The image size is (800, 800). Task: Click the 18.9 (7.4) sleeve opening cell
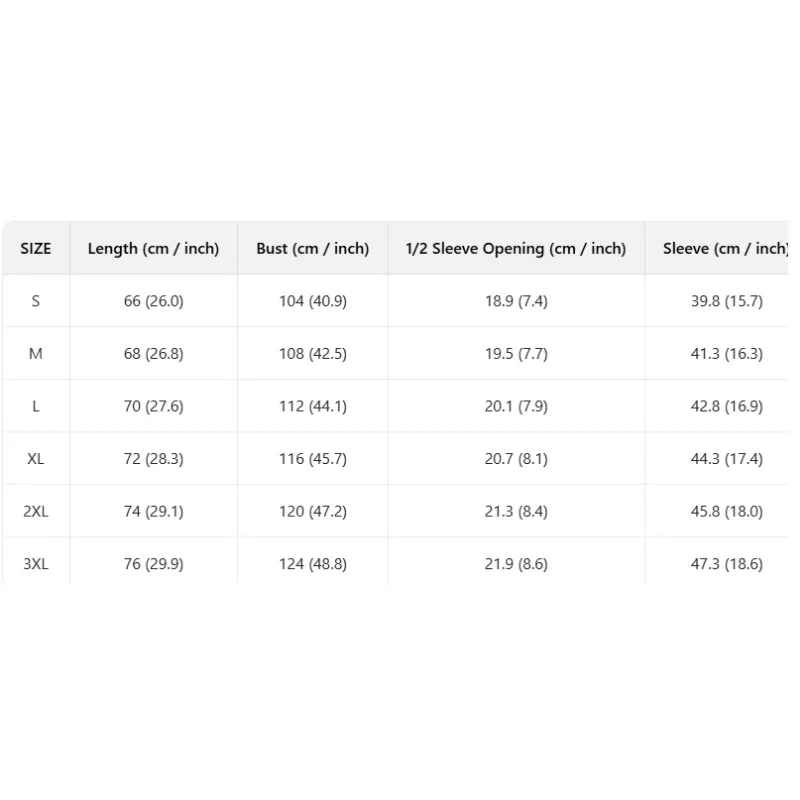[x=516, y=301]
